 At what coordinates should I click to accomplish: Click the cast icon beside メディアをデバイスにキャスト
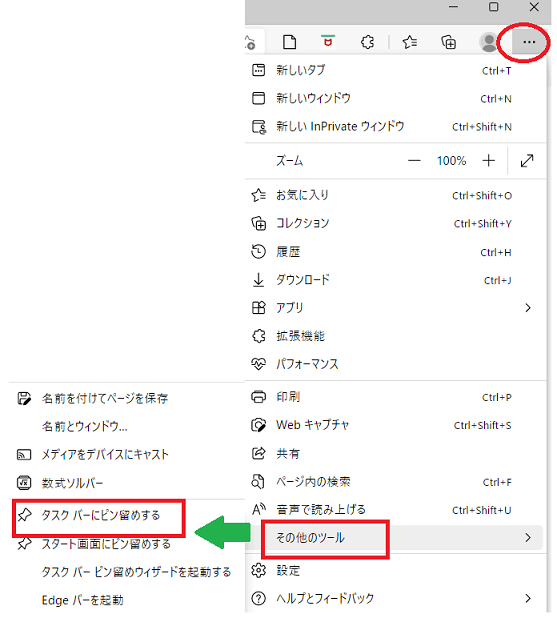click(x=24, y=455)
